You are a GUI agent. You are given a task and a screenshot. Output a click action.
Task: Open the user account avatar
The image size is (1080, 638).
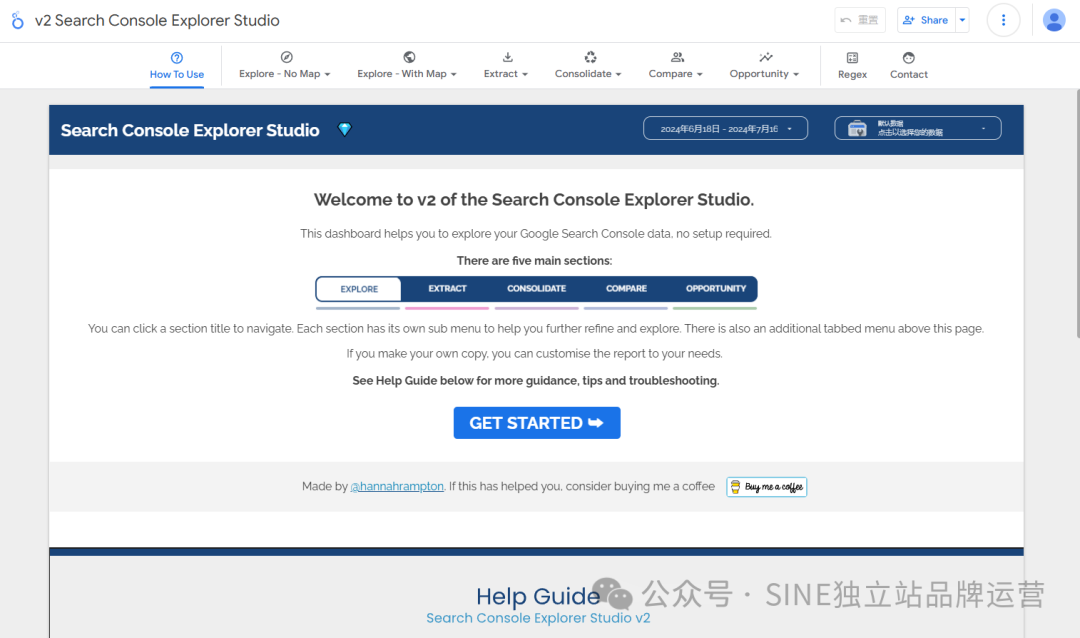1054,20
